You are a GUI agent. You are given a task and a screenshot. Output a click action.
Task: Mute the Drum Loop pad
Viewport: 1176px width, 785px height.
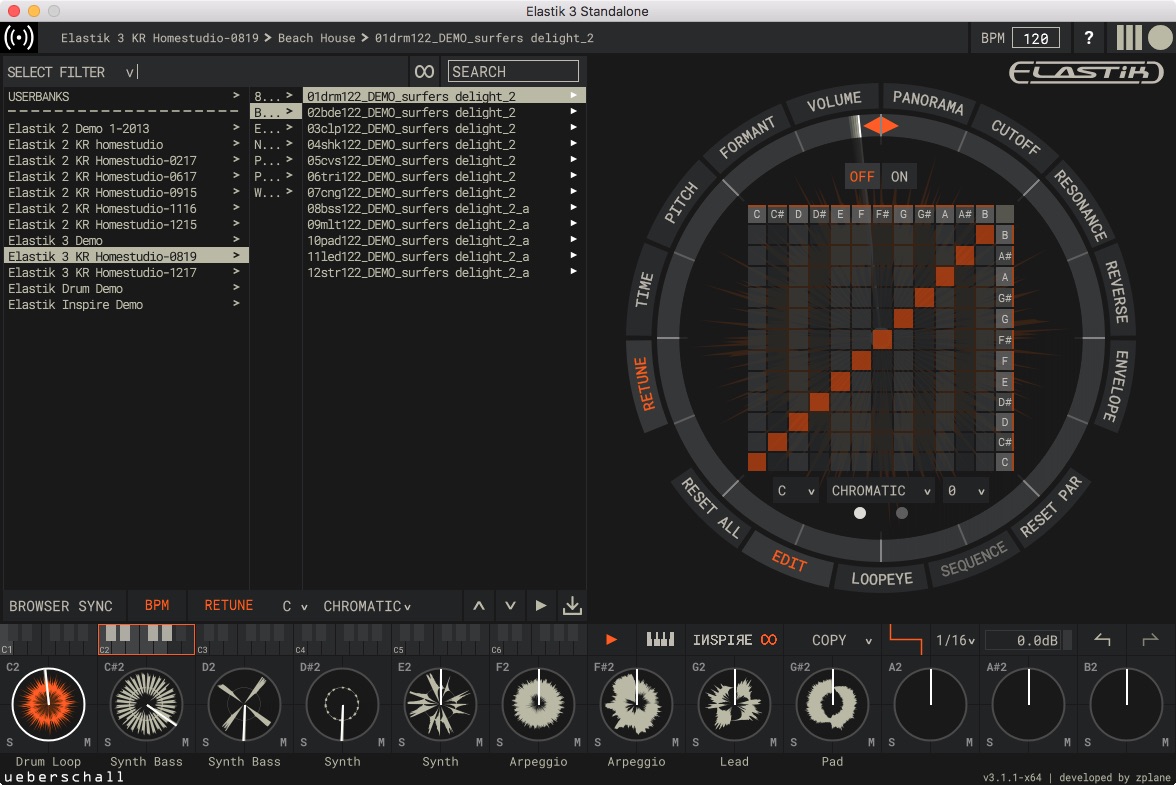[x=87, y=742]
